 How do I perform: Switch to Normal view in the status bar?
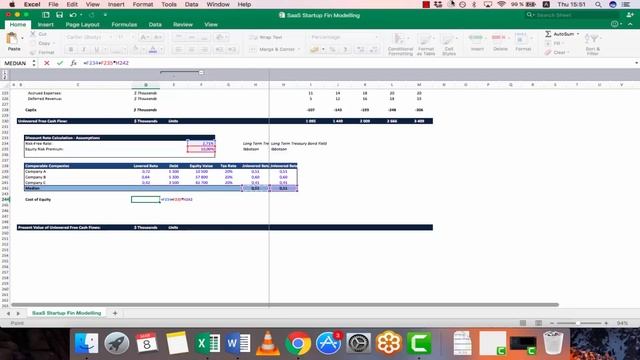coord(523,323)
